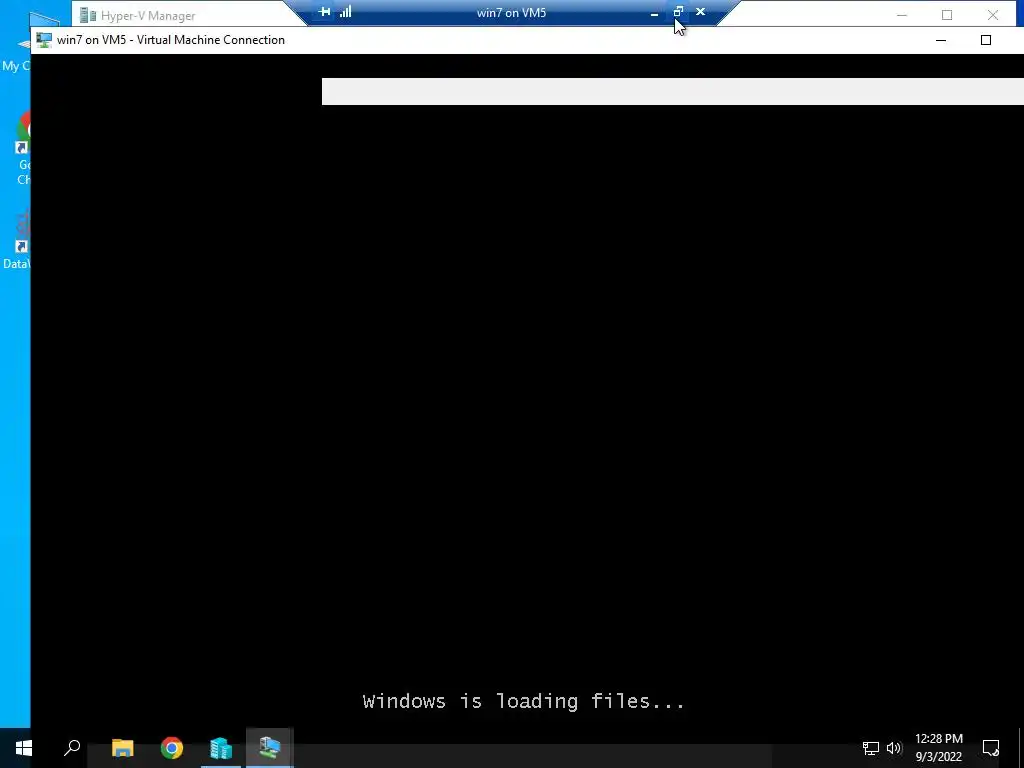Maximize the Hyper-V Manager window
The image size is (1024, 768).
click(947, 15)
